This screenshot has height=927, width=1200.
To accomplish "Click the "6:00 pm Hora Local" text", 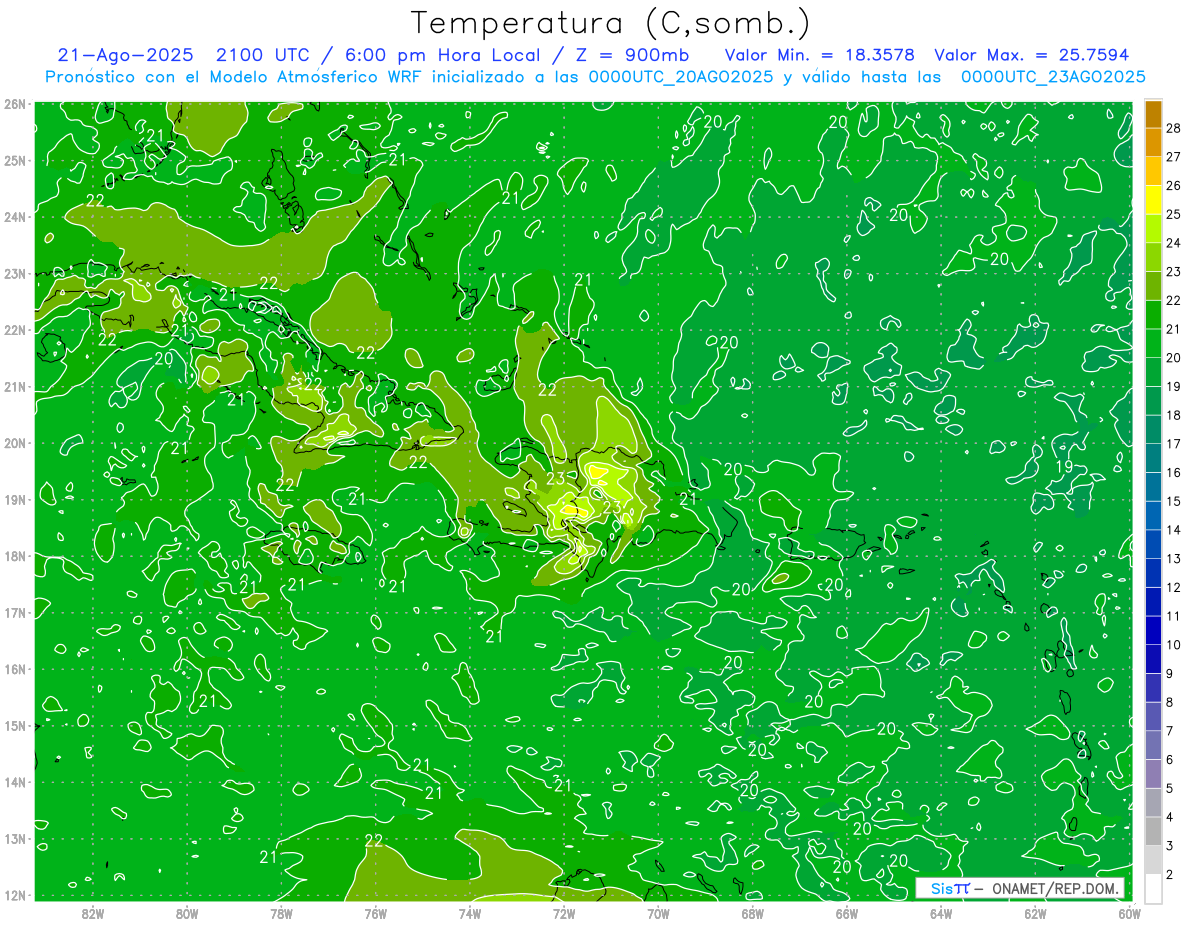I will pyautogui.click(x=443, y=56).
